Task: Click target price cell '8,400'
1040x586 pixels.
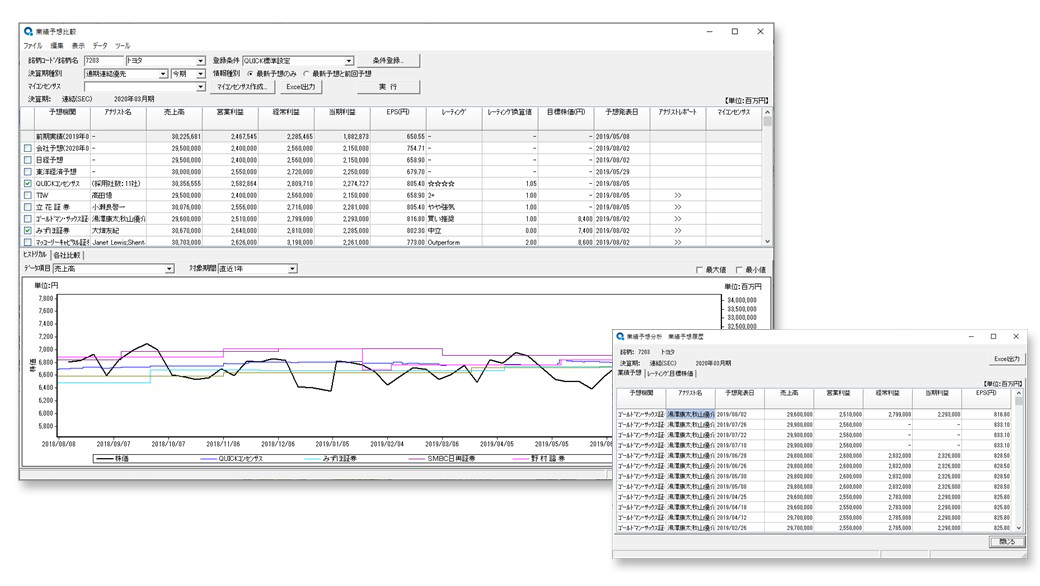Action: tap(566, 219)
